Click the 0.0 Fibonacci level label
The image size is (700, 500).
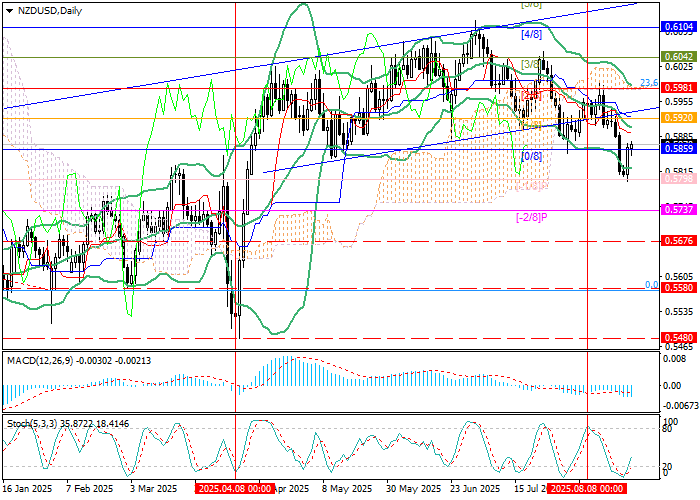(x=652, y=285)
